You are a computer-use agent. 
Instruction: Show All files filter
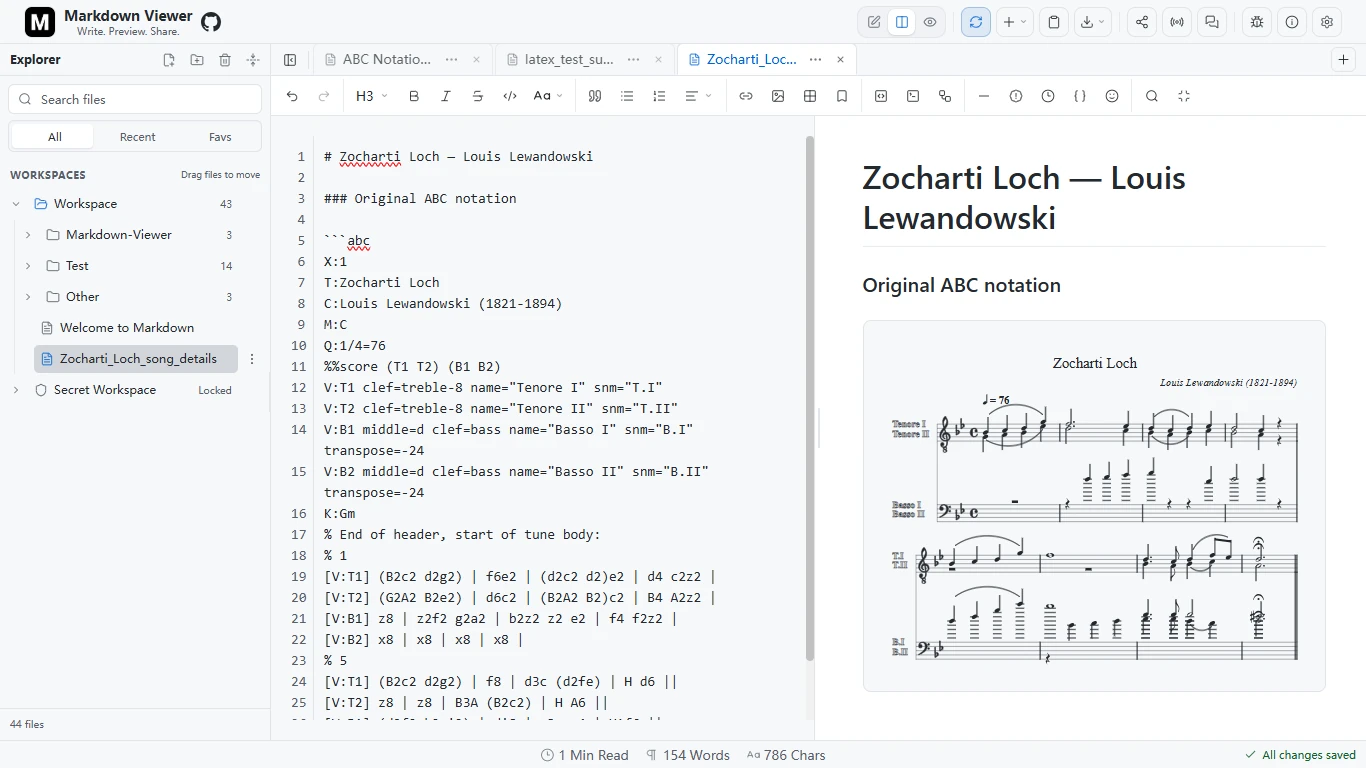54,137
